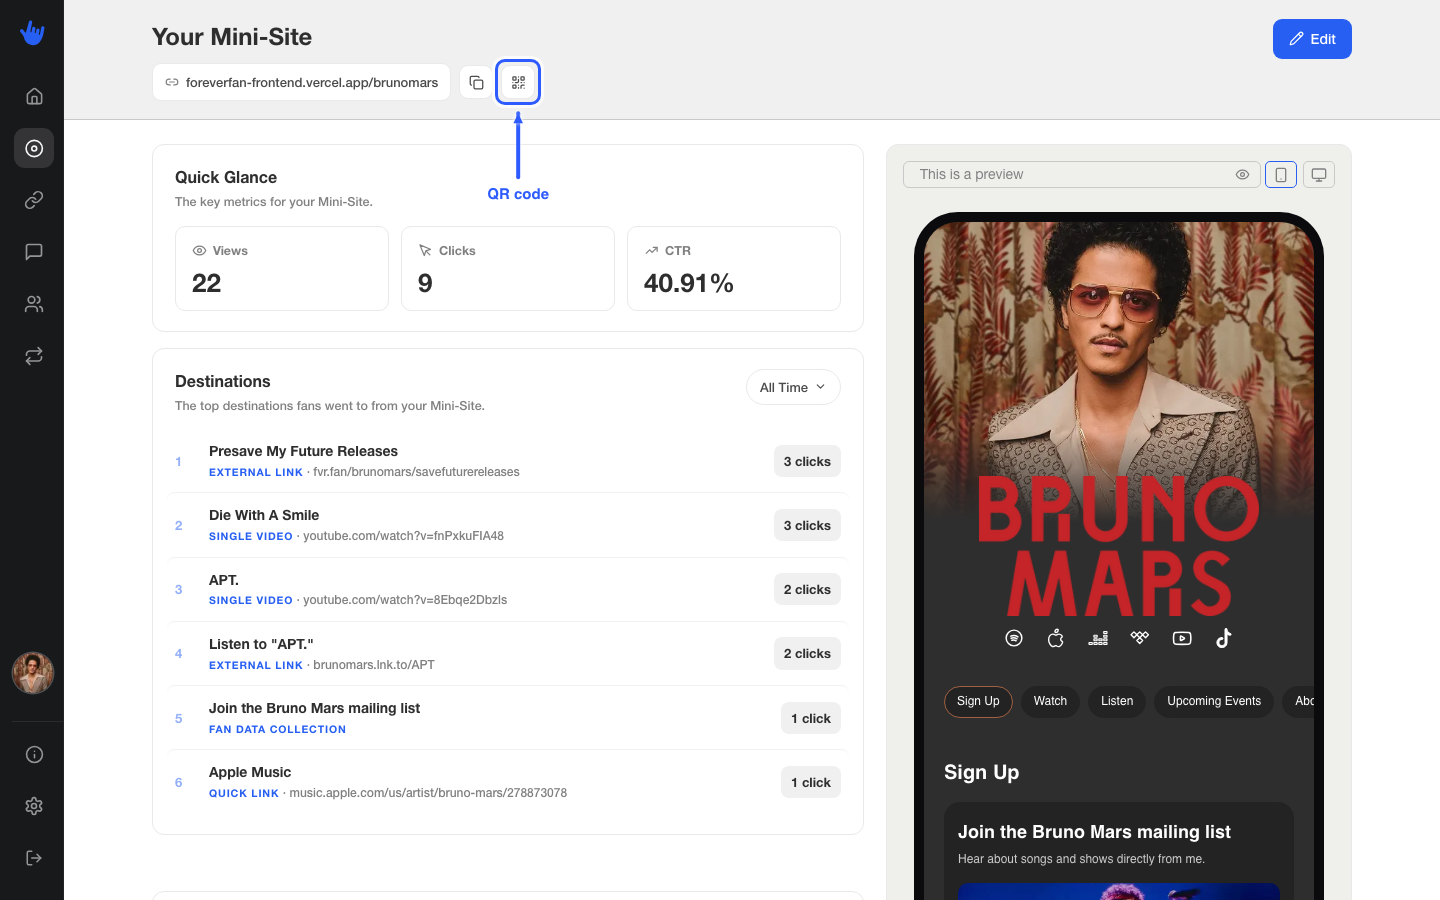This screenshot has height=900, width=1440.
Task: Click the ForeverFan hand logo
Action: click(x=32, y=33)
